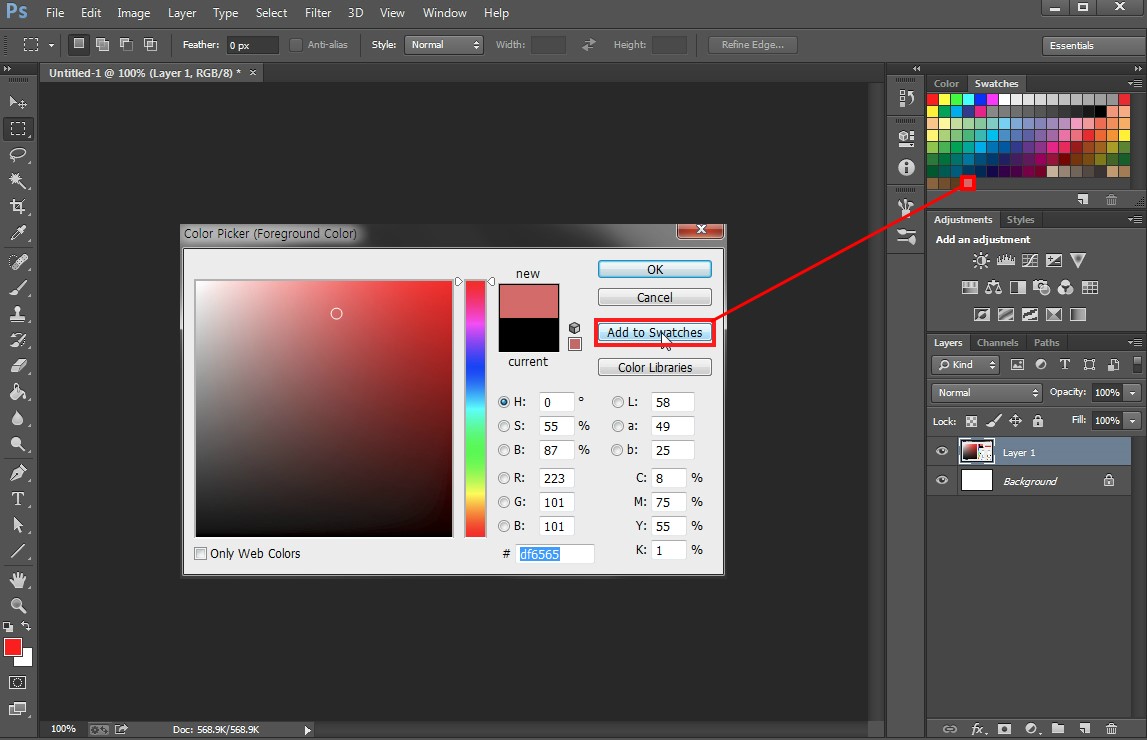
Task: Select the Lasso tool
Action: point(18,154)
